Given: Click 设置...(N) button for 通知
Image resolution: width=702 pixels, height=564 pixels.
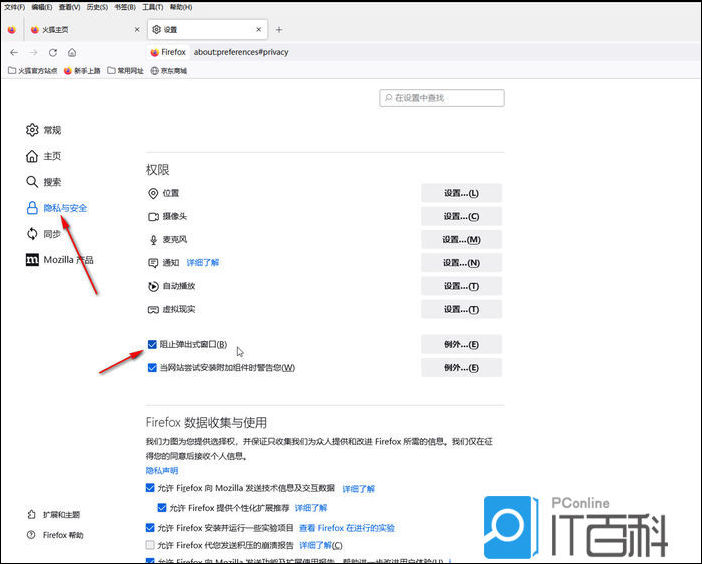Looking at the screenshot, I should tap(461, 263).
